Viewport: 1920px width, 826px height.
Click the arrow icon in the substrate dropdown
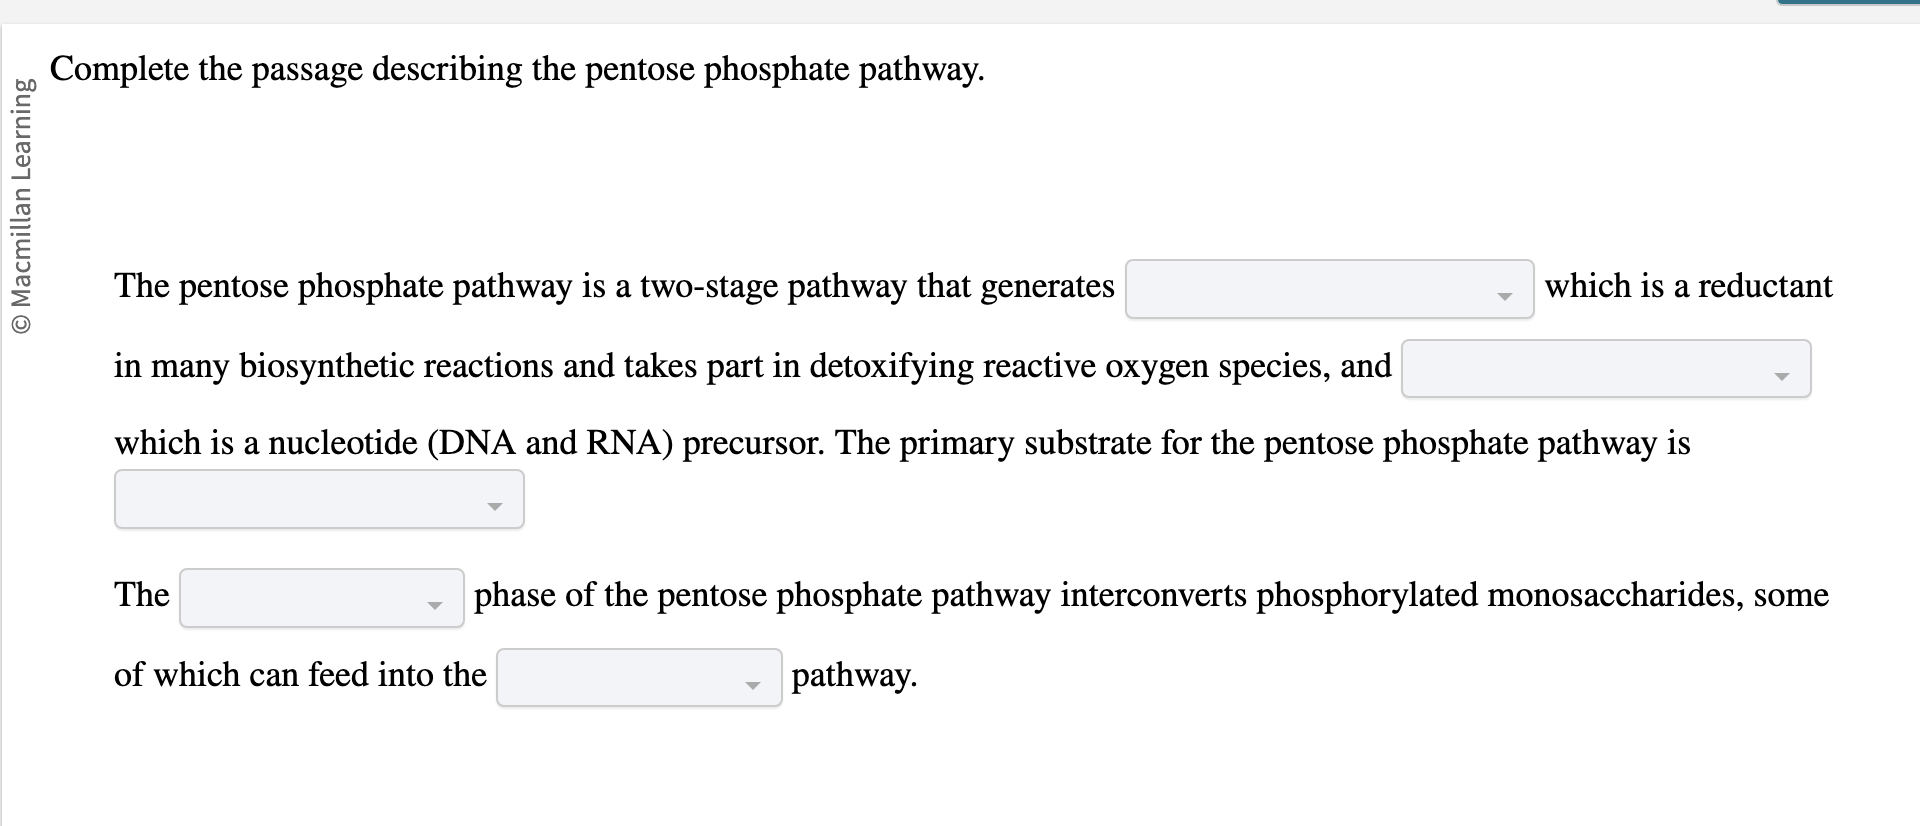pyautogui.click(x=496, y=507)
